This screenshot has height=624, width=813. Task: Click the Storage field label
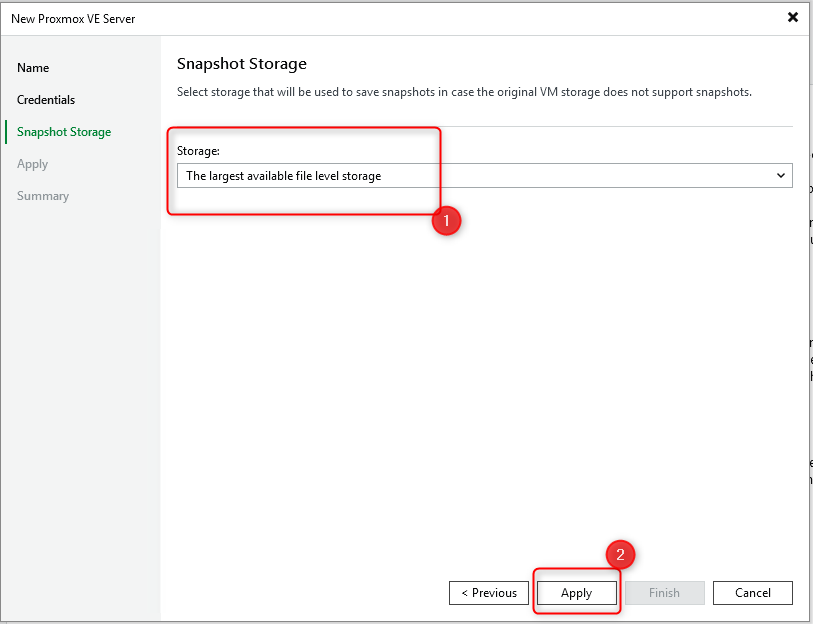[198, 150]
